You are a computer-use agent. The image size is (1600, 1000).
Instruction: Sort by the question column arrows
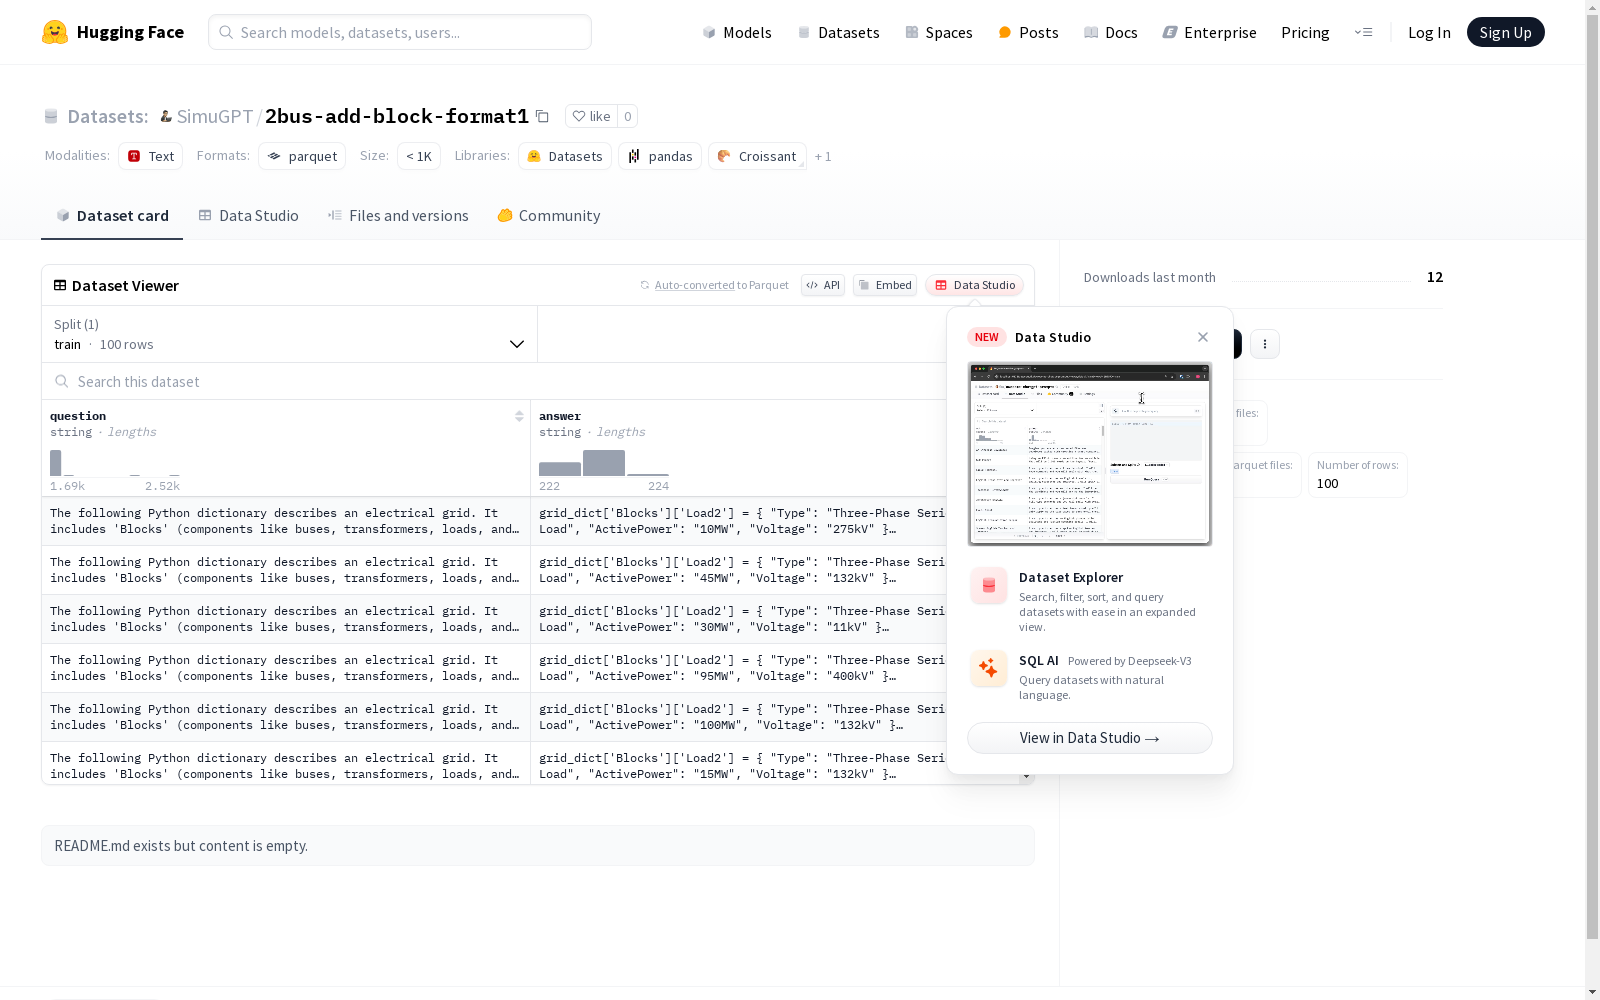[519, 416]
